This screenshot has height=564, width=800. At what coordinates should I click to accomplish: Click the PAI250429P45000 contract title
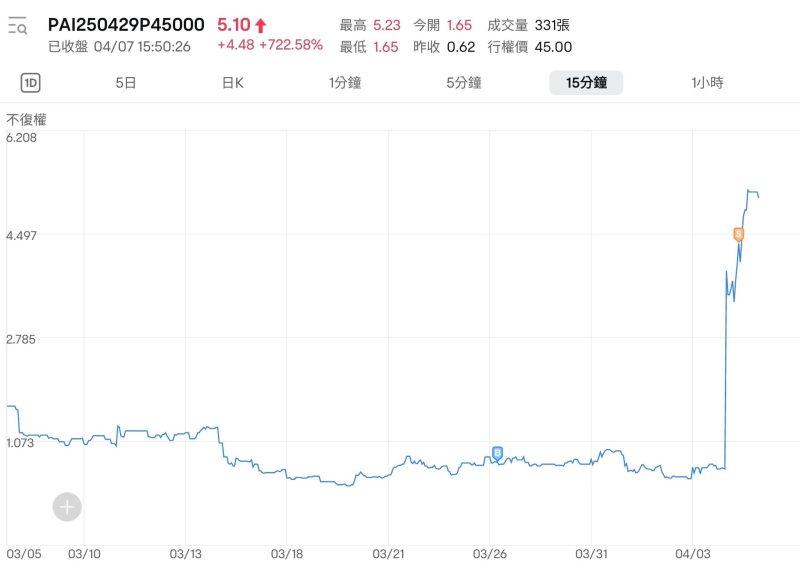point(126,24)
